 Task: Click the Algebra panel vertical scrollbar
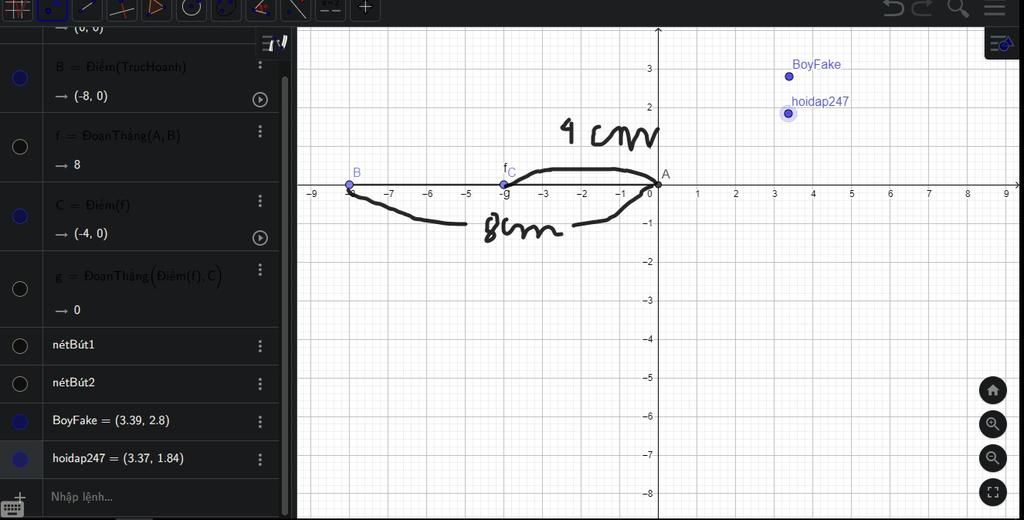pyautogui.click(x=284, y=295)
